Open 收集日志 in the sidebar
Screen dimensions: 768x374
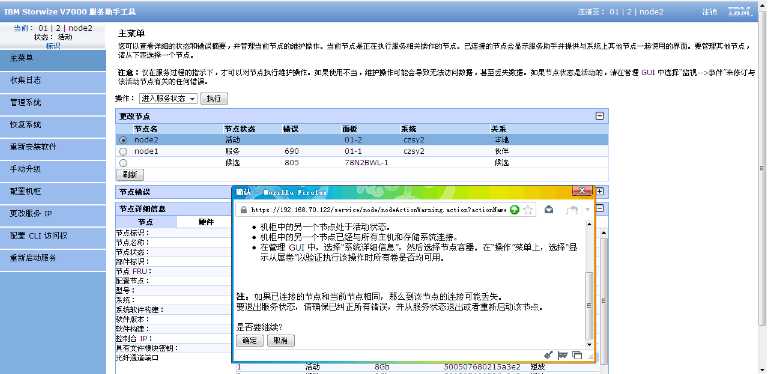click(52, 81)
